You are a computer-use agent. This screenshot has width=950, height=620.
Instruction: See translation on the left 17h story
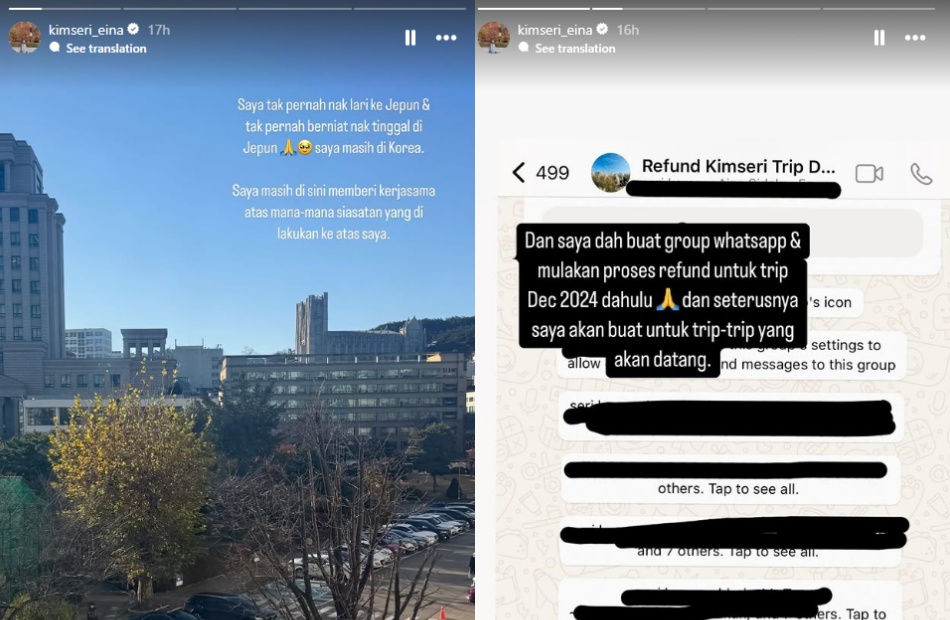click(106, 48)
